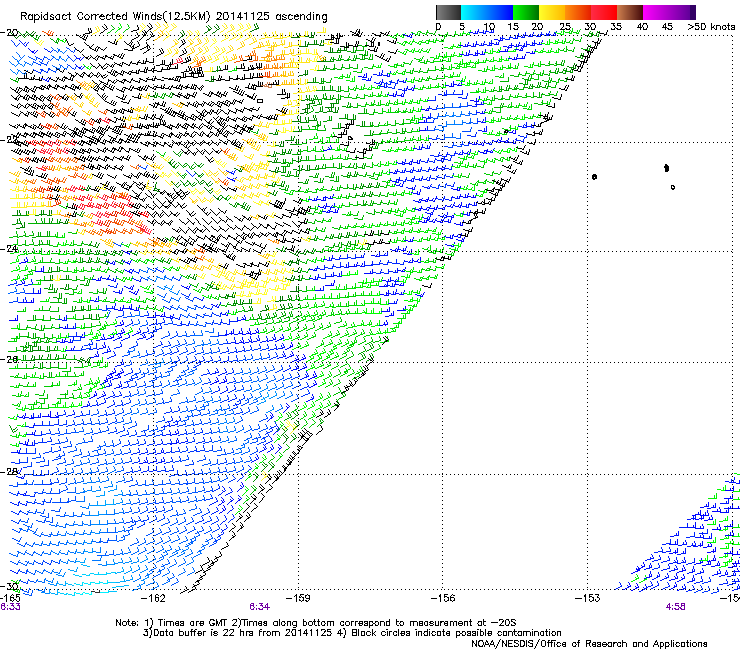
Task: Click the -159 longitude axis label
Action: (298, 598)
